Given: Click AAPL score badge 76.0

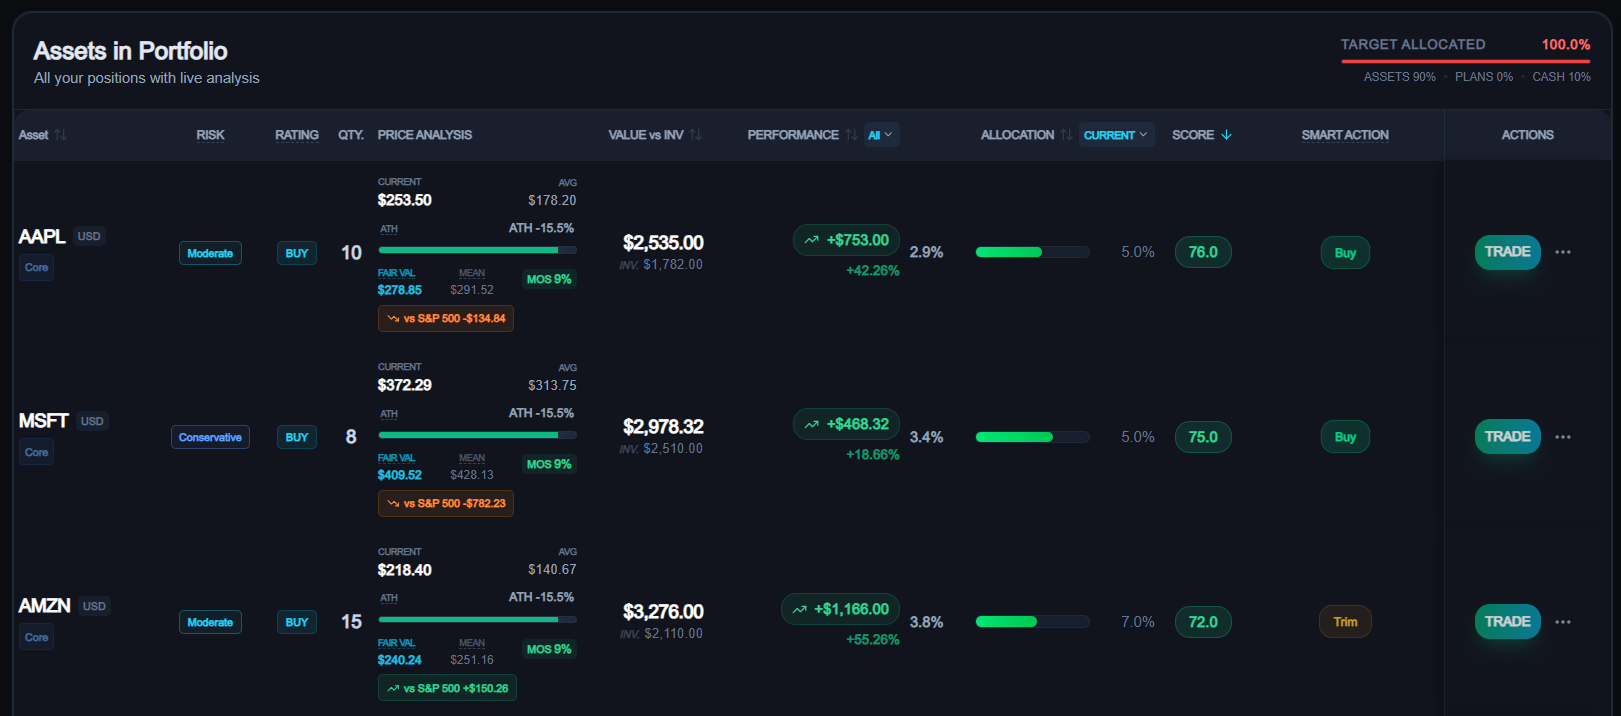Looking at the screenshot, I should click(x=1203, y=252).
